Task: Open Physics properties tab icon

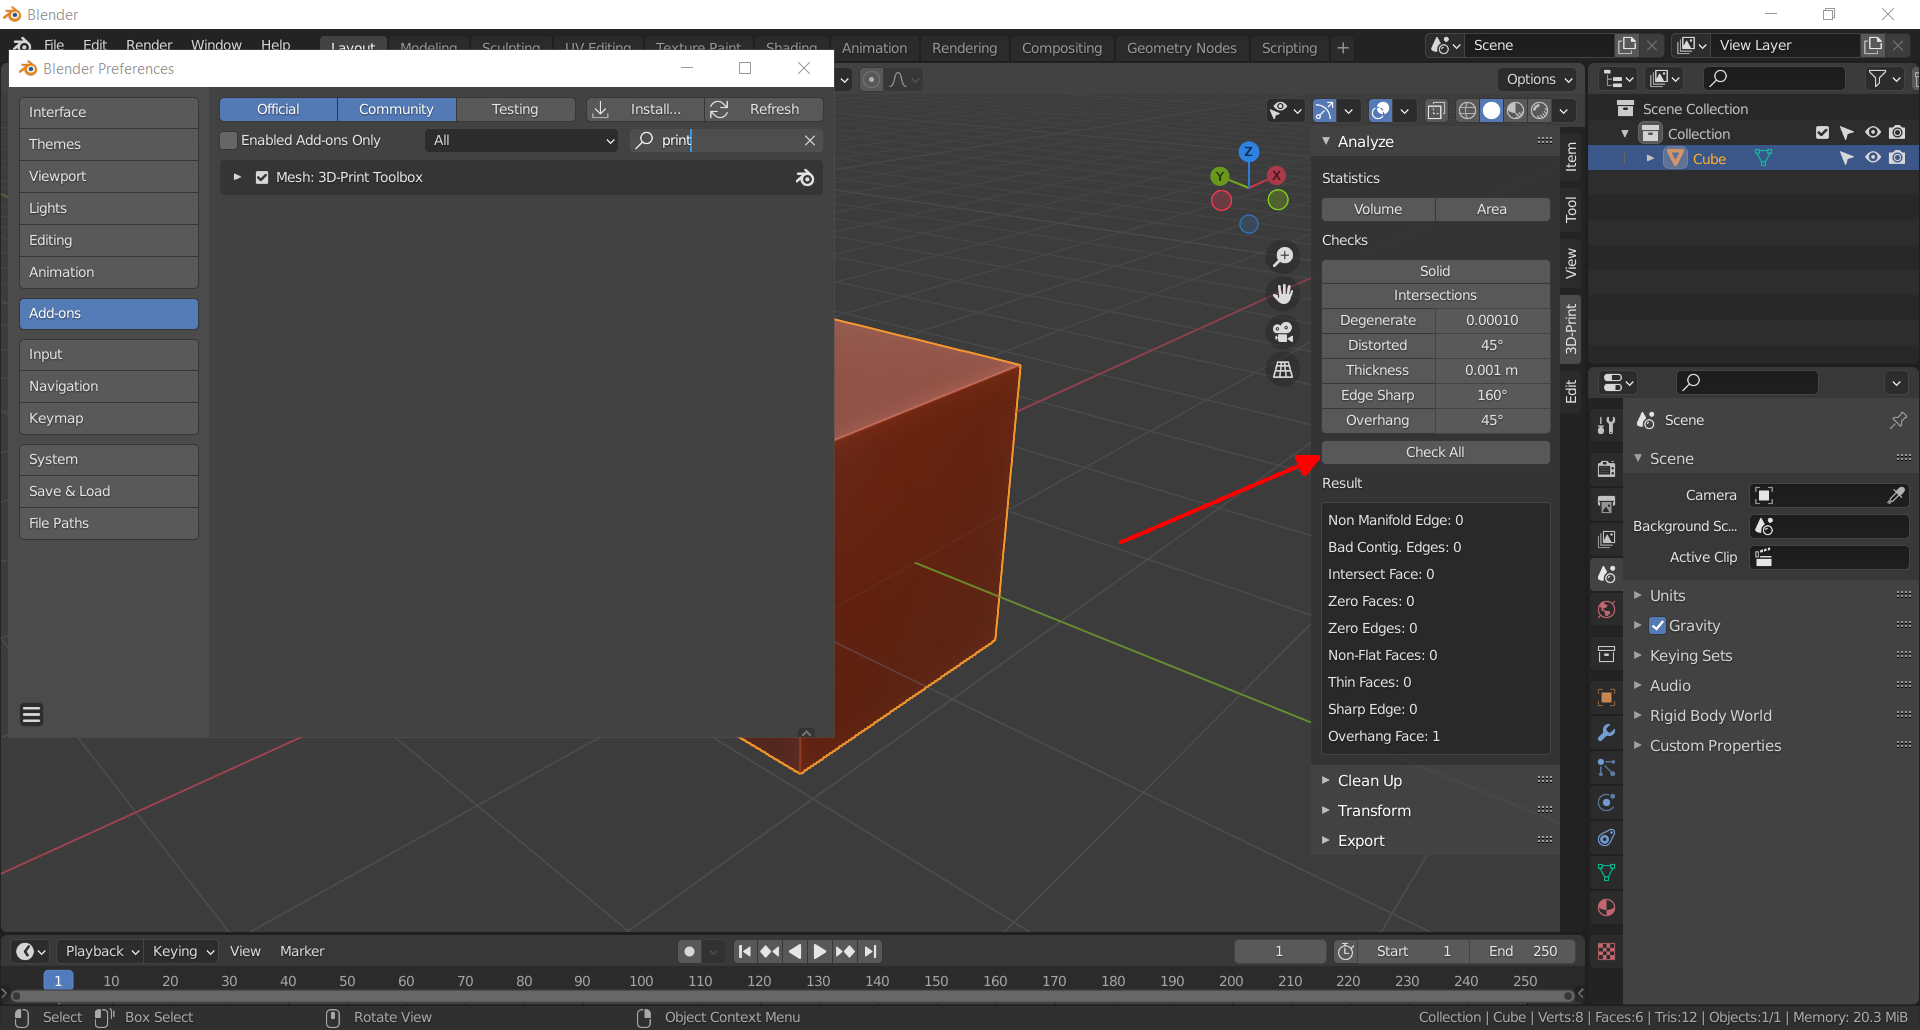Action: [1606, 802]
